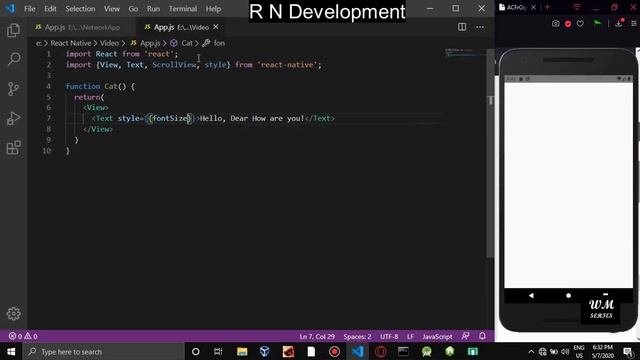Open a new tab in the browser window

coord(548,7)
